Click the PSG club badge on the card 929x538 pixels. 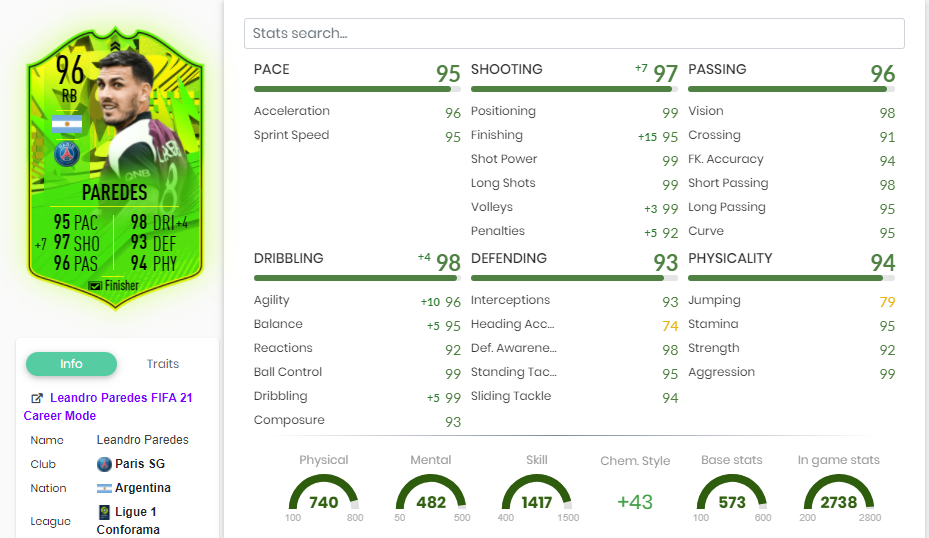click(x=68, y=154)
